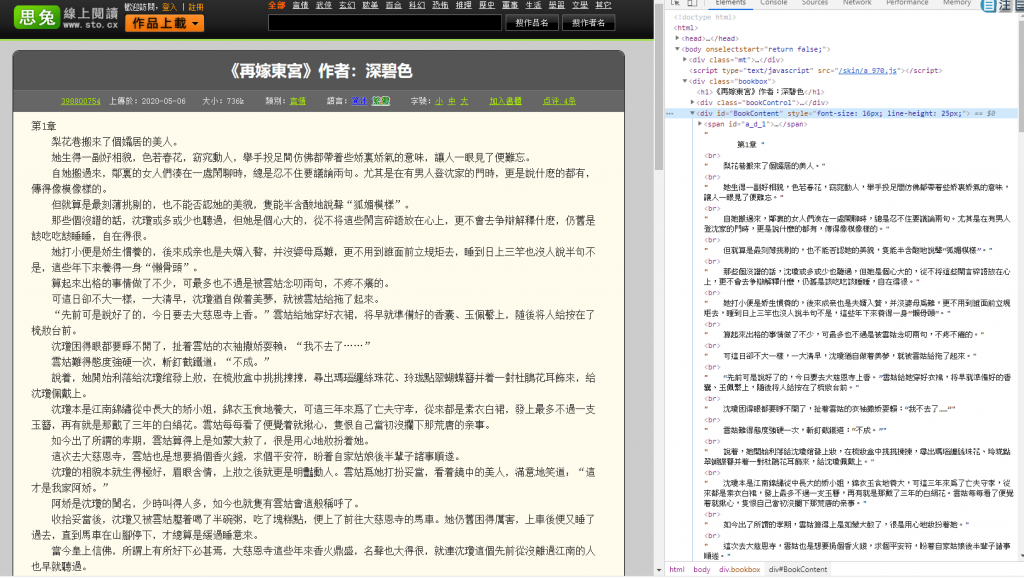Click the 注 icon at the DevTools top right
This screenshot has width=1024, height=579.
1005,5
